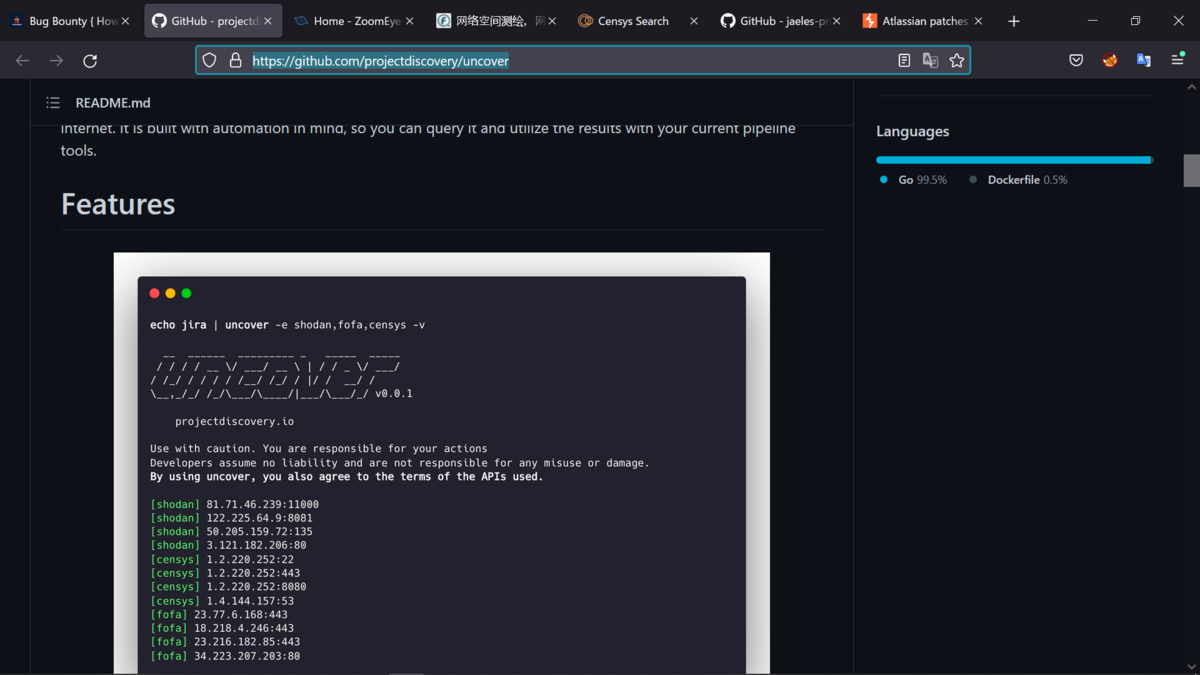Restore down the Firefox window

(1135, 21)
